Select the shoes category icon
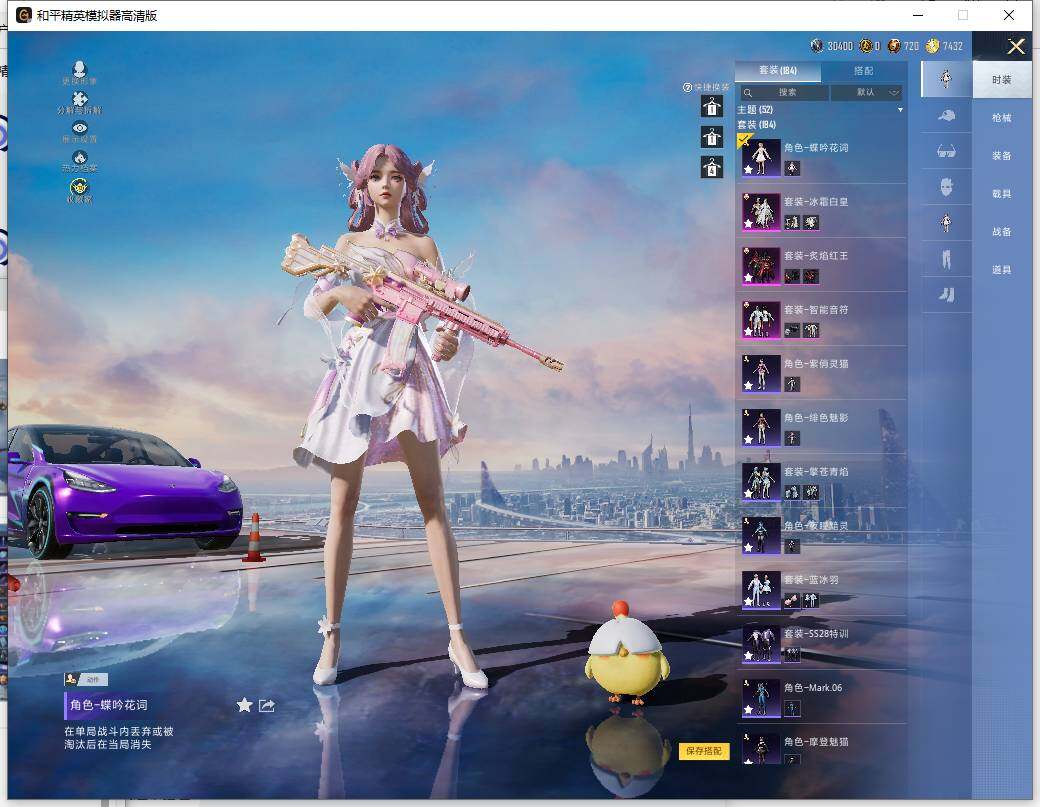This screenshot has width=1040, height=807. pos(946,296)
